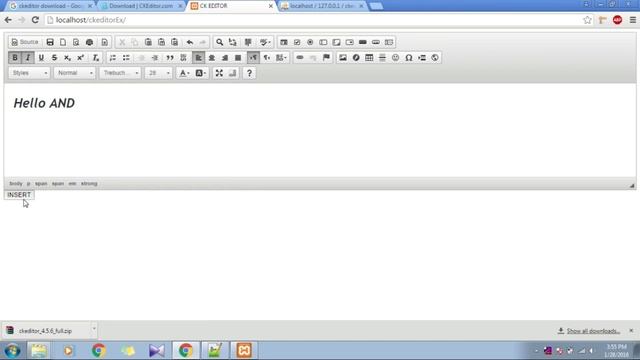
Task: Open the spell checker dropdown
Action: (265, 42)
